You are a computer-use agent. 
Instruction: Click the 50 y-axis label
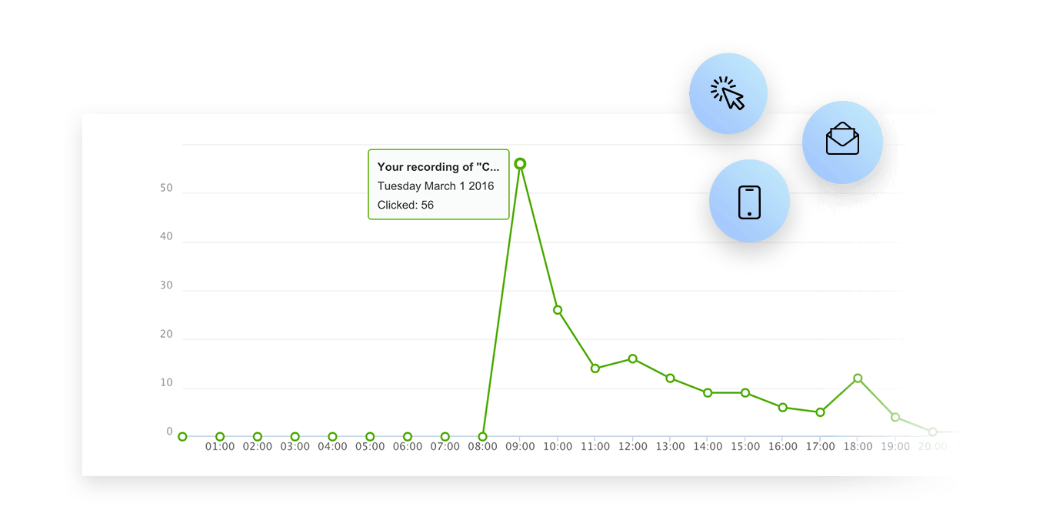166,189
